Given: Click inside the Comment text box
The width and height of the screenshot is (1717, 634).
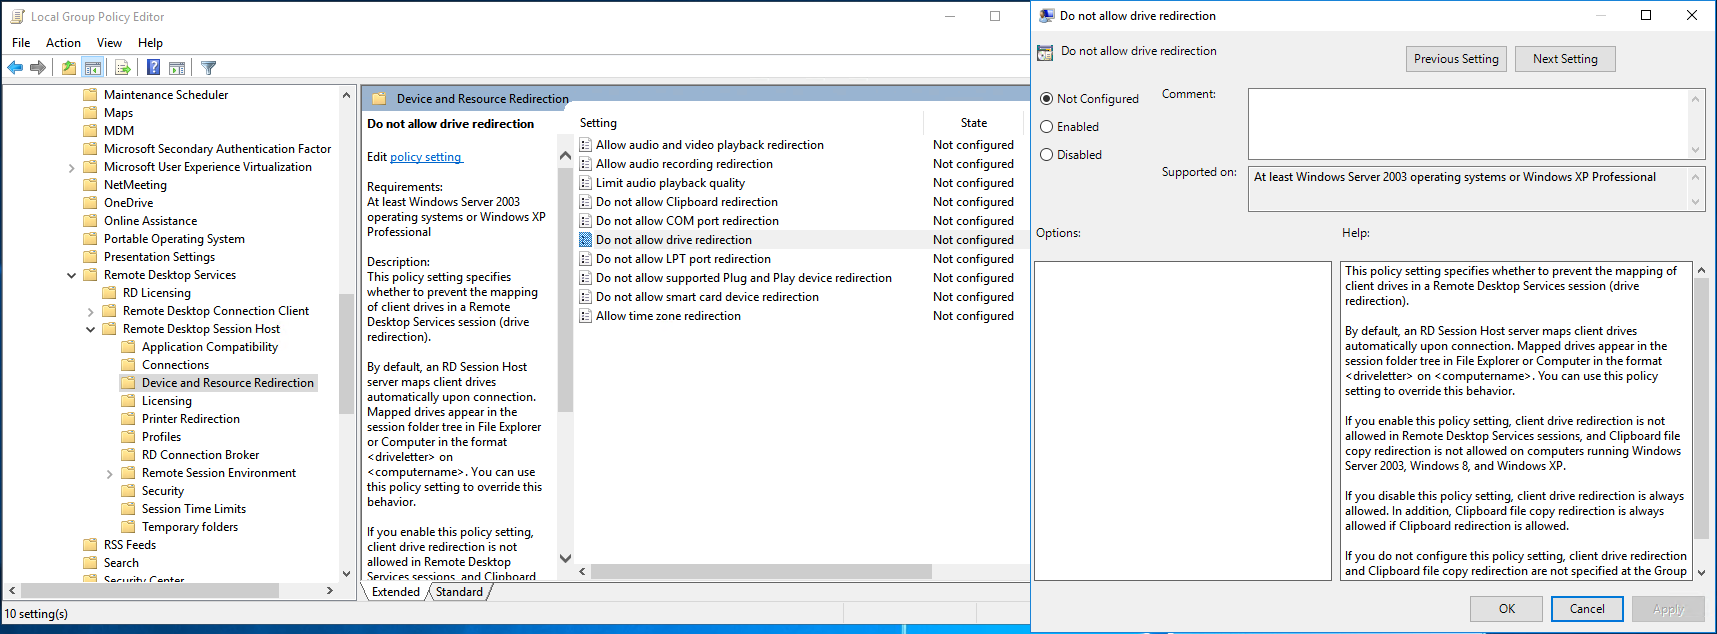Looking at the screenshot, I should (1467, 123).
